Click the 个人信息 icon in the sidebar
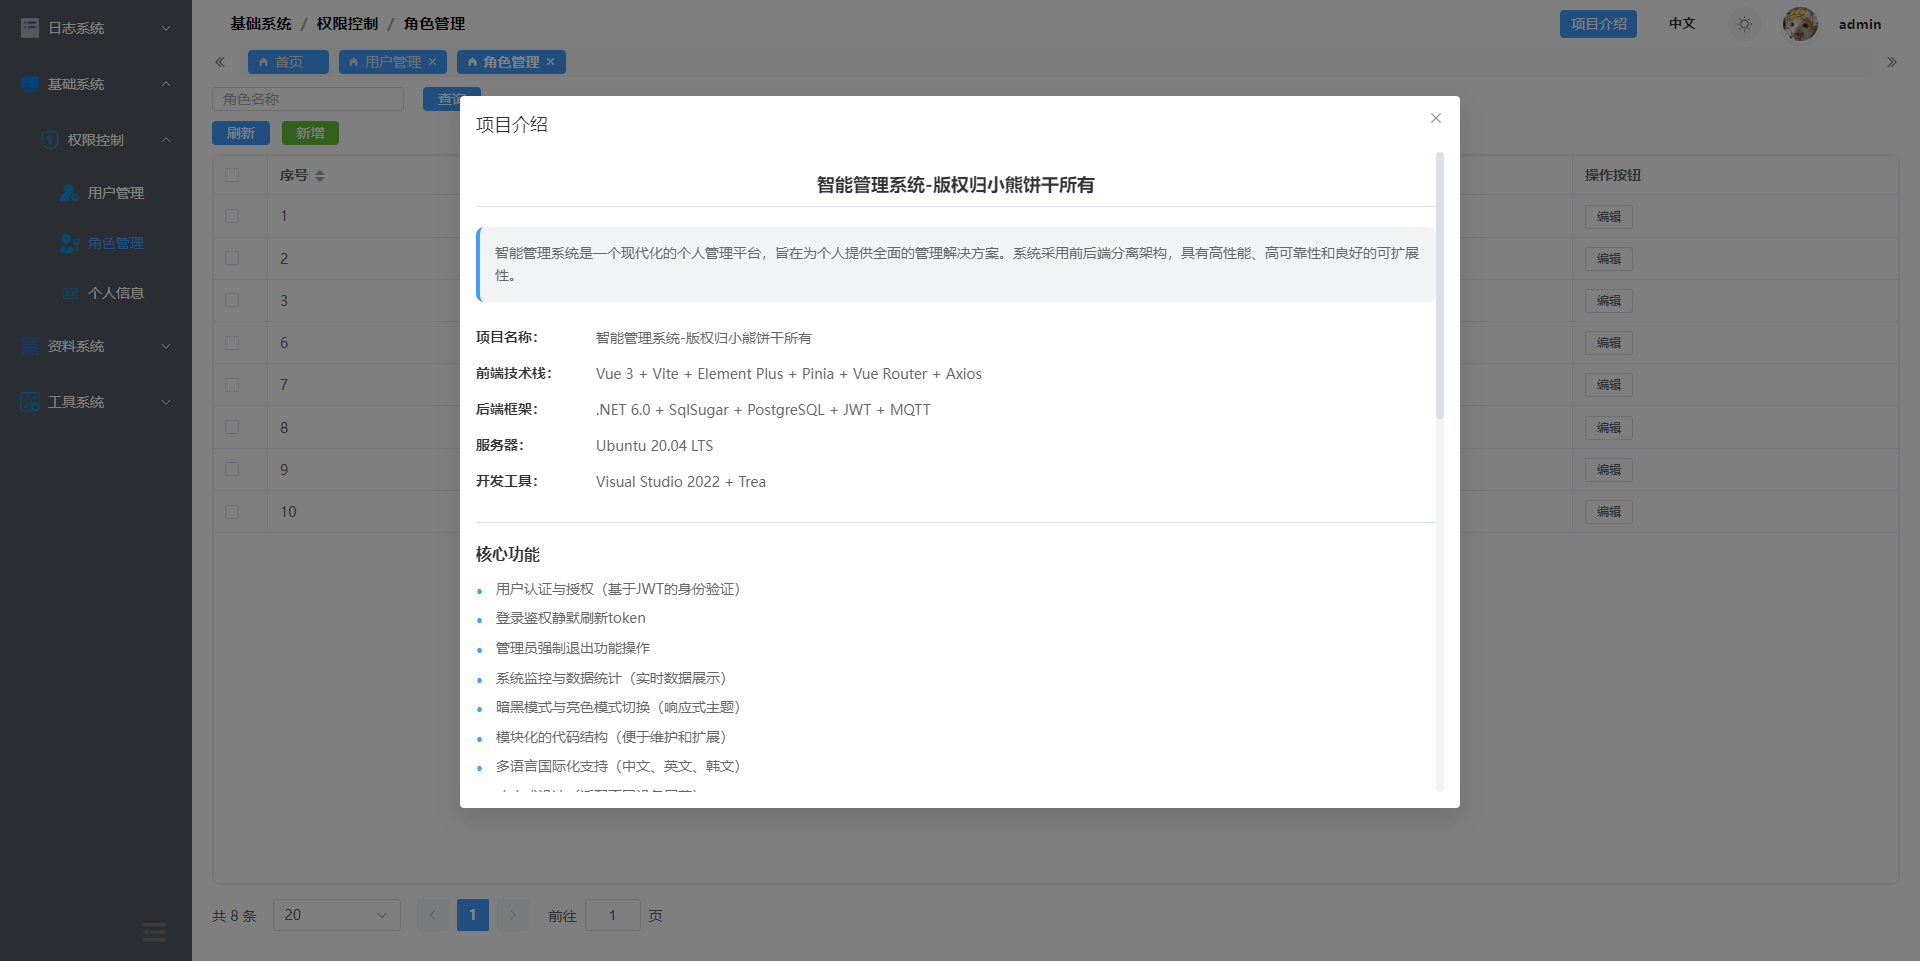 tap(70, 293)
